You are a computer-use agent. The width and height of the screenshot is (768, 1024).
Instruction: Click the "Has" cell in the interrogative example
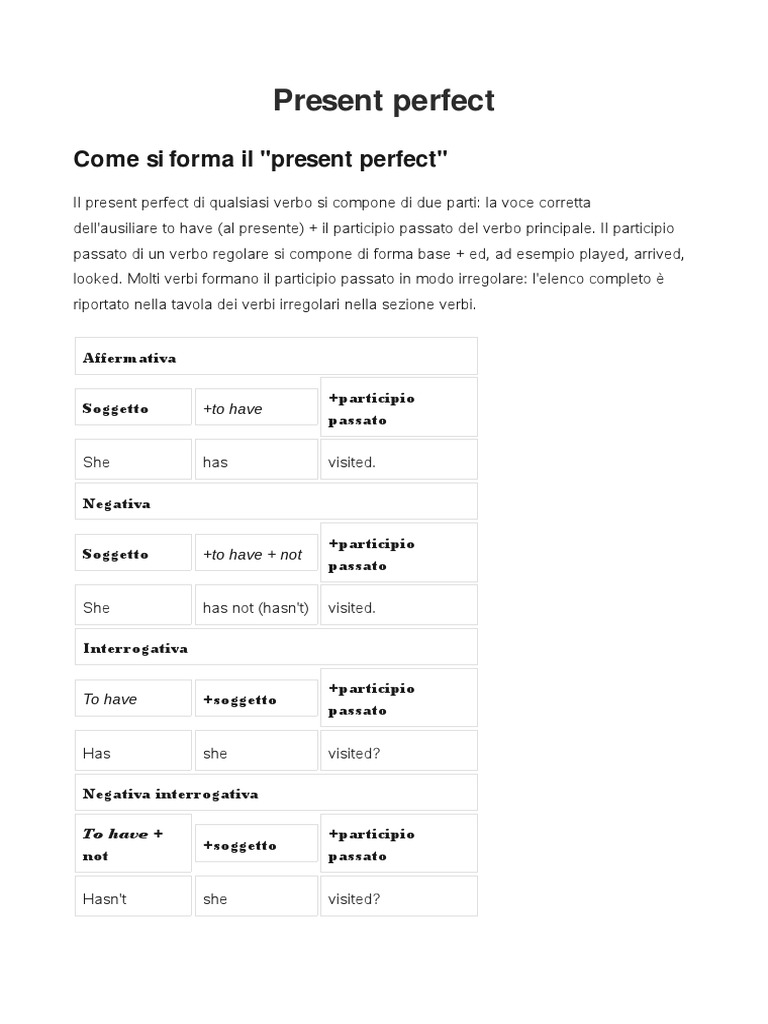(x=133, y=753)
